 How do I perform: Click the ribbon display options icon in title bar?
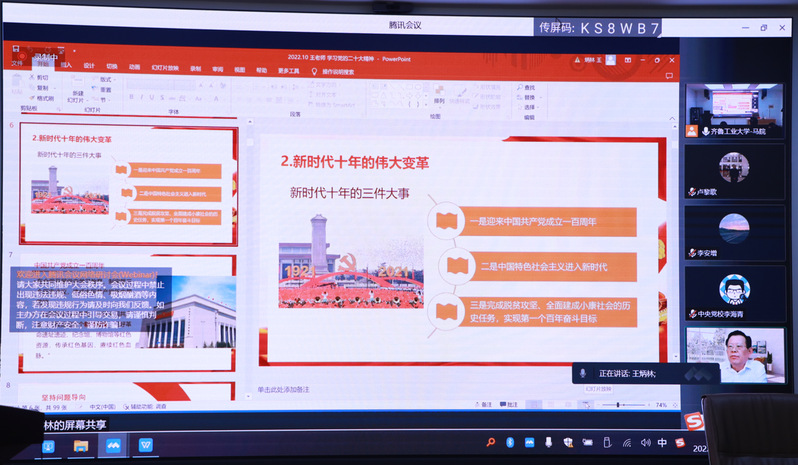pyautogui.click(x=628, y=60)
